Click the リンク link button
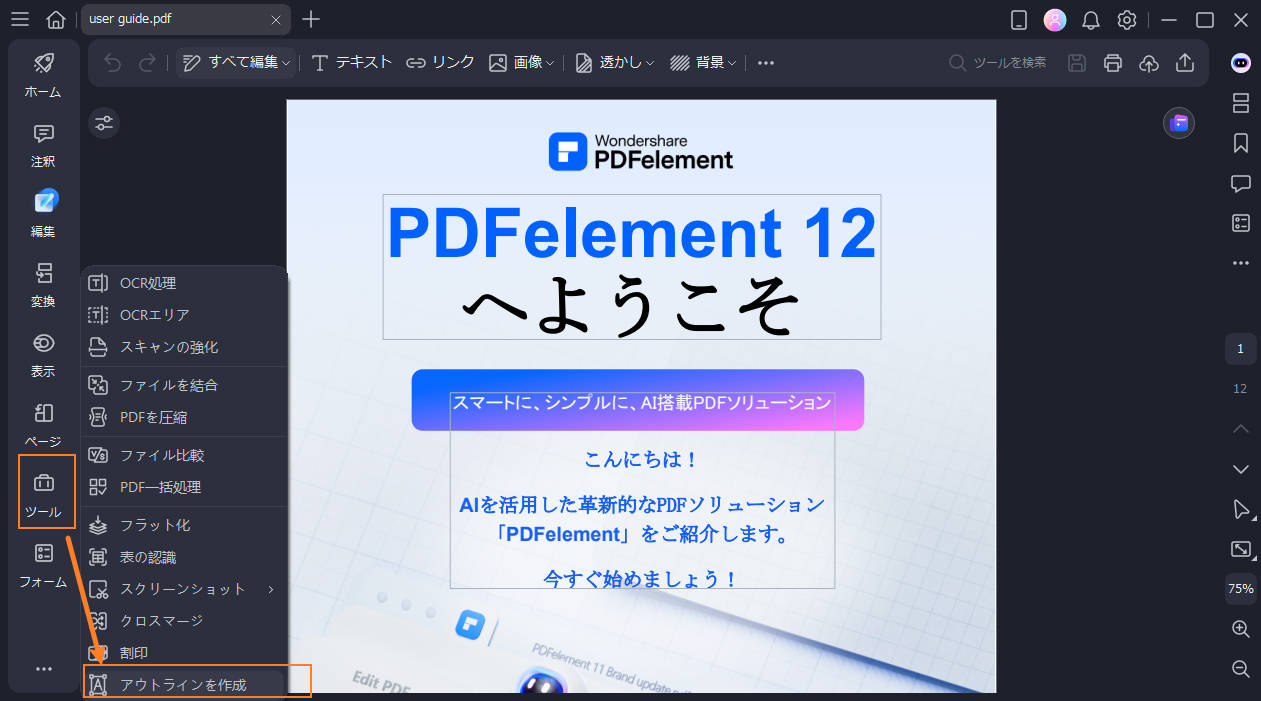Viewport: 1261px width, 701px height. [x=441, y=62]
